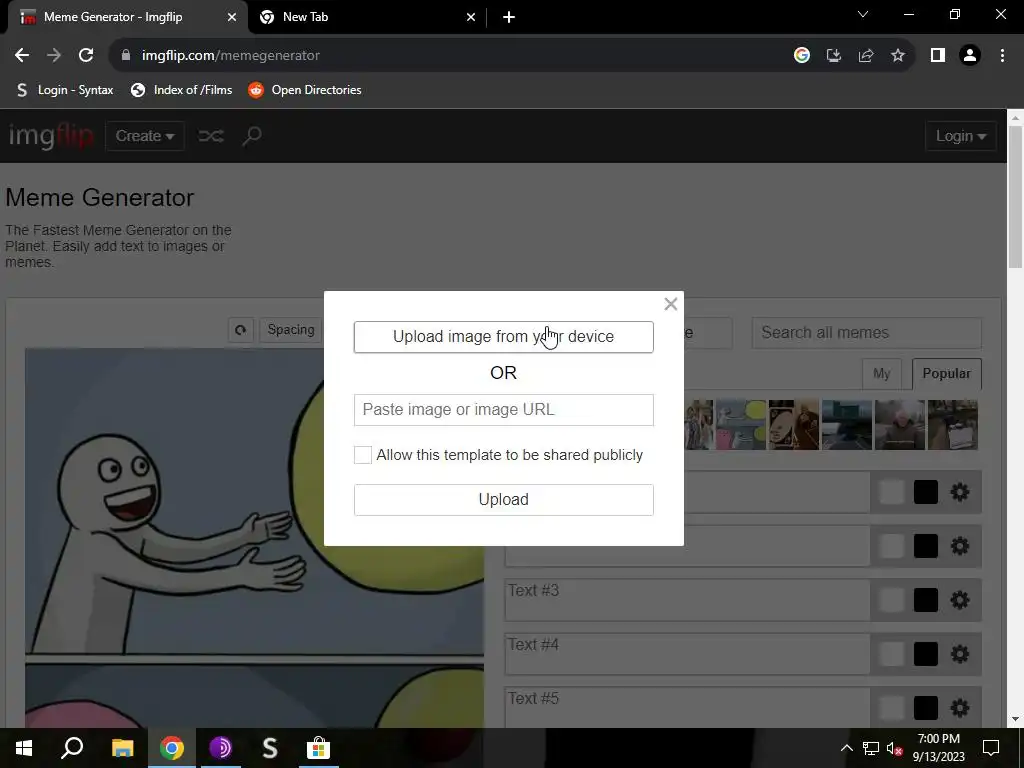Click the rotate/reset icon beside Spacing

(x=240, y=330)
